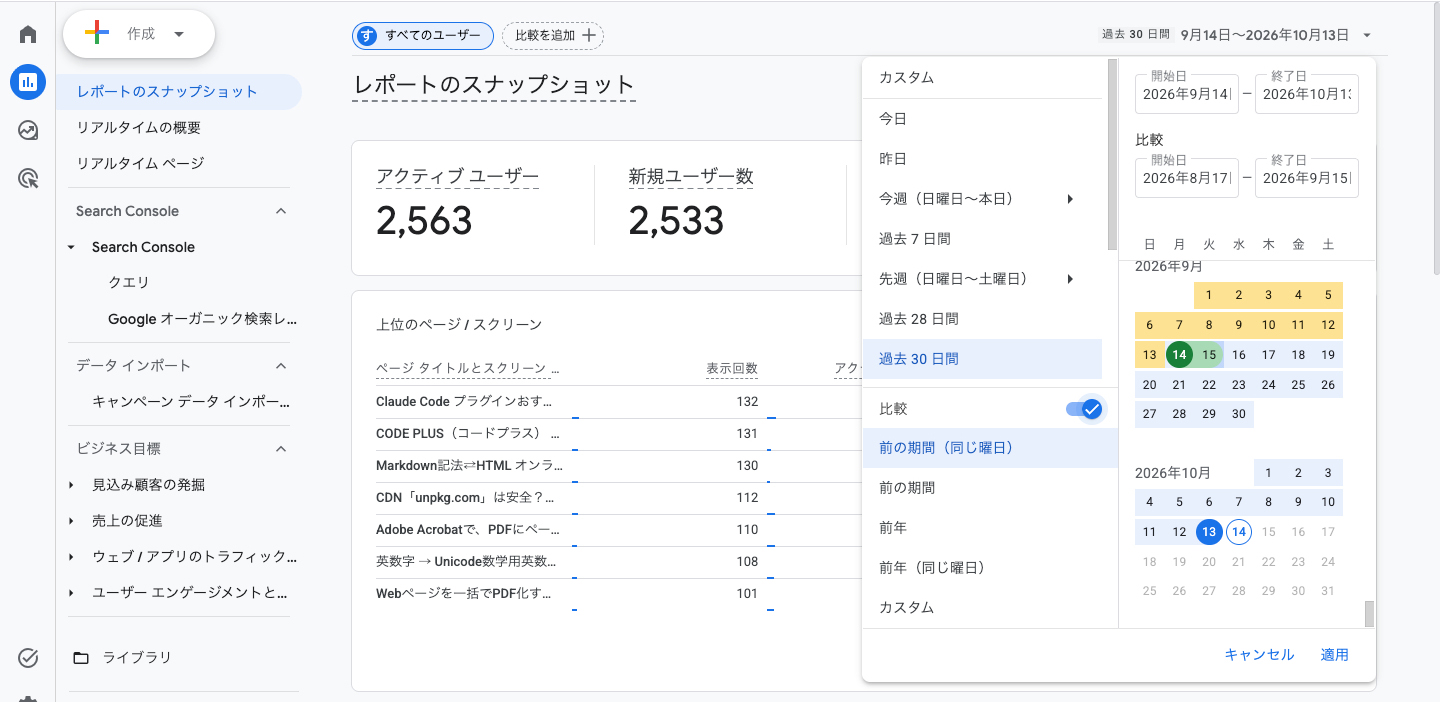Click the primary 終了日 field 2026年10月13日
This screenshot has height=702, width=1440.
pyautogui.click(x=1307, y=94)
